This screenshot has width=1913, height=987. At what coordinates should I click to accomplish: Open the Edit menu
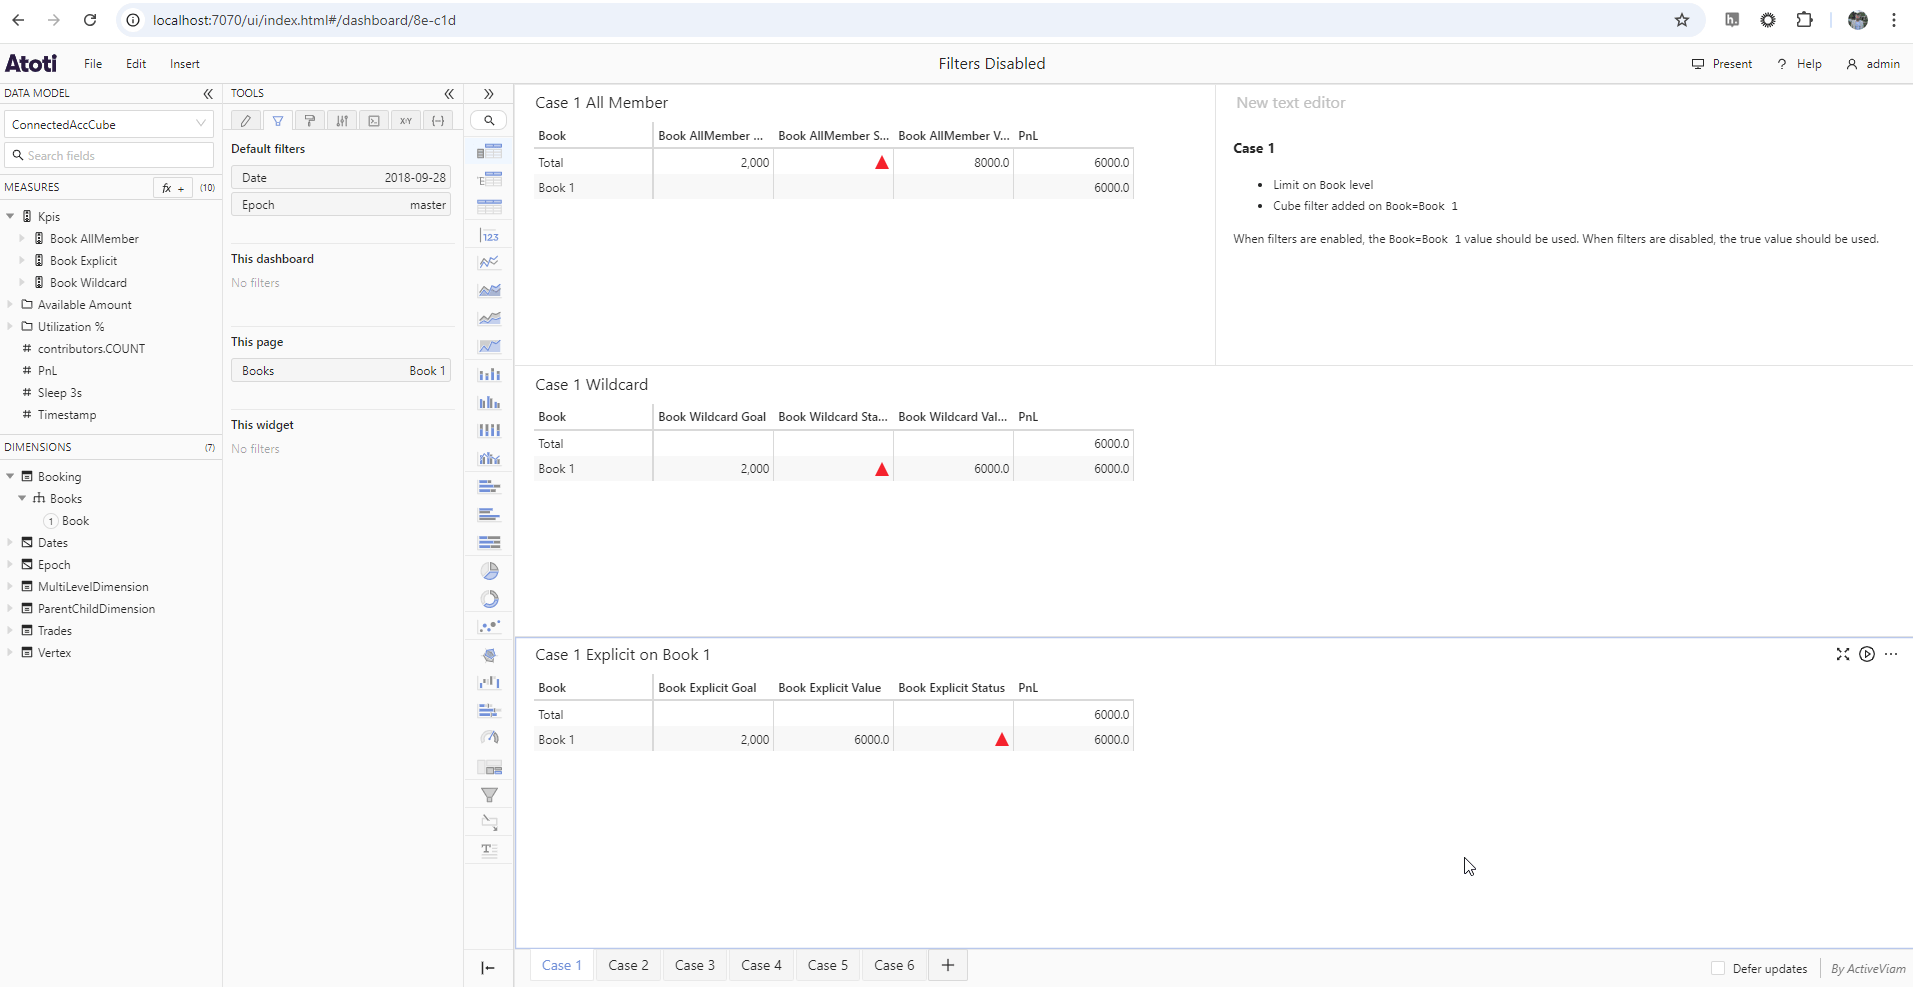(x=136, y=64)
